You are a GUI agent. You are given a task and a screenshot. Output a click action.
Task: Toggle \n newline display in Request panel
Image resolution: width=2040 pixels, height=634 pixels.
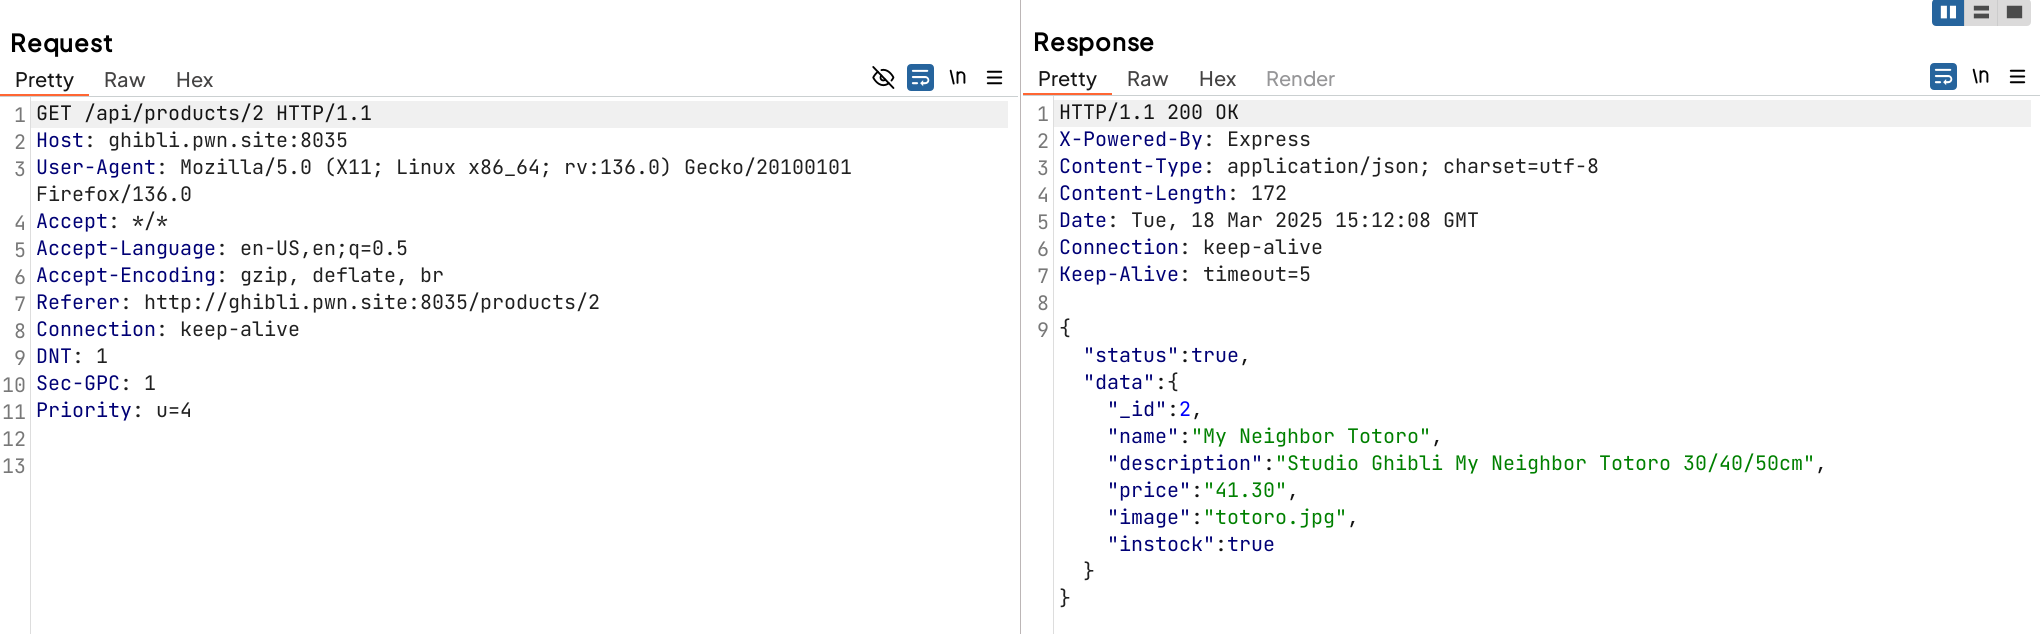(958, 77)
